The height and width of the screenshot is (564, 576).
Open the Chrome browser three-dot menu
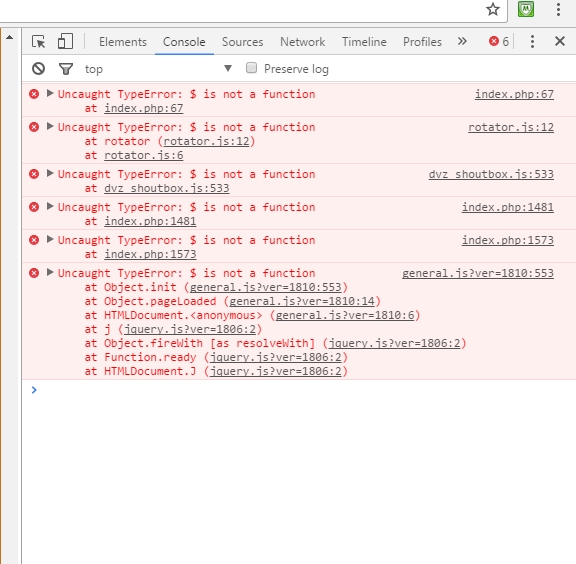(558, 9)
